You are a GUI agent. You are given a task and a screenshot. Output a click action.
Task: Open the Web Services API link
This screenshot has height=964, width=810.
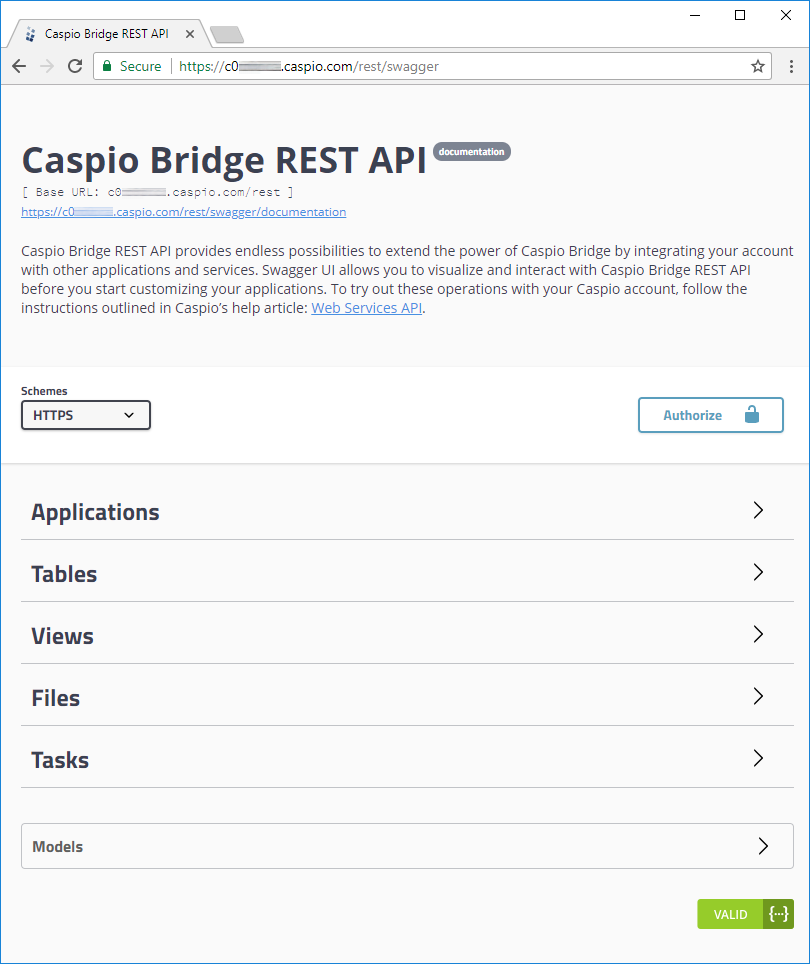[366, 308]
